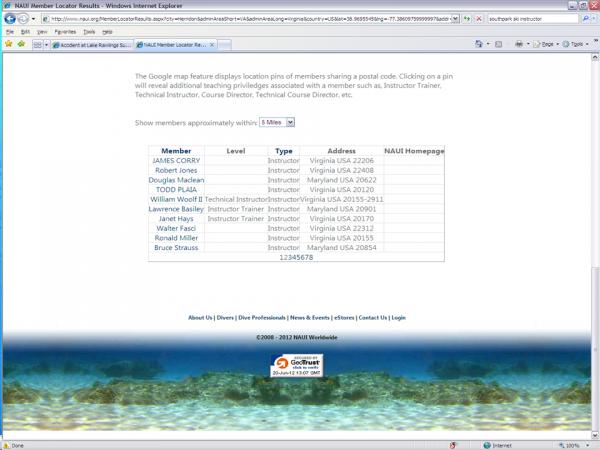Click the pop-up blocker status bar icon
600x450 pixels.
point(453,445)
